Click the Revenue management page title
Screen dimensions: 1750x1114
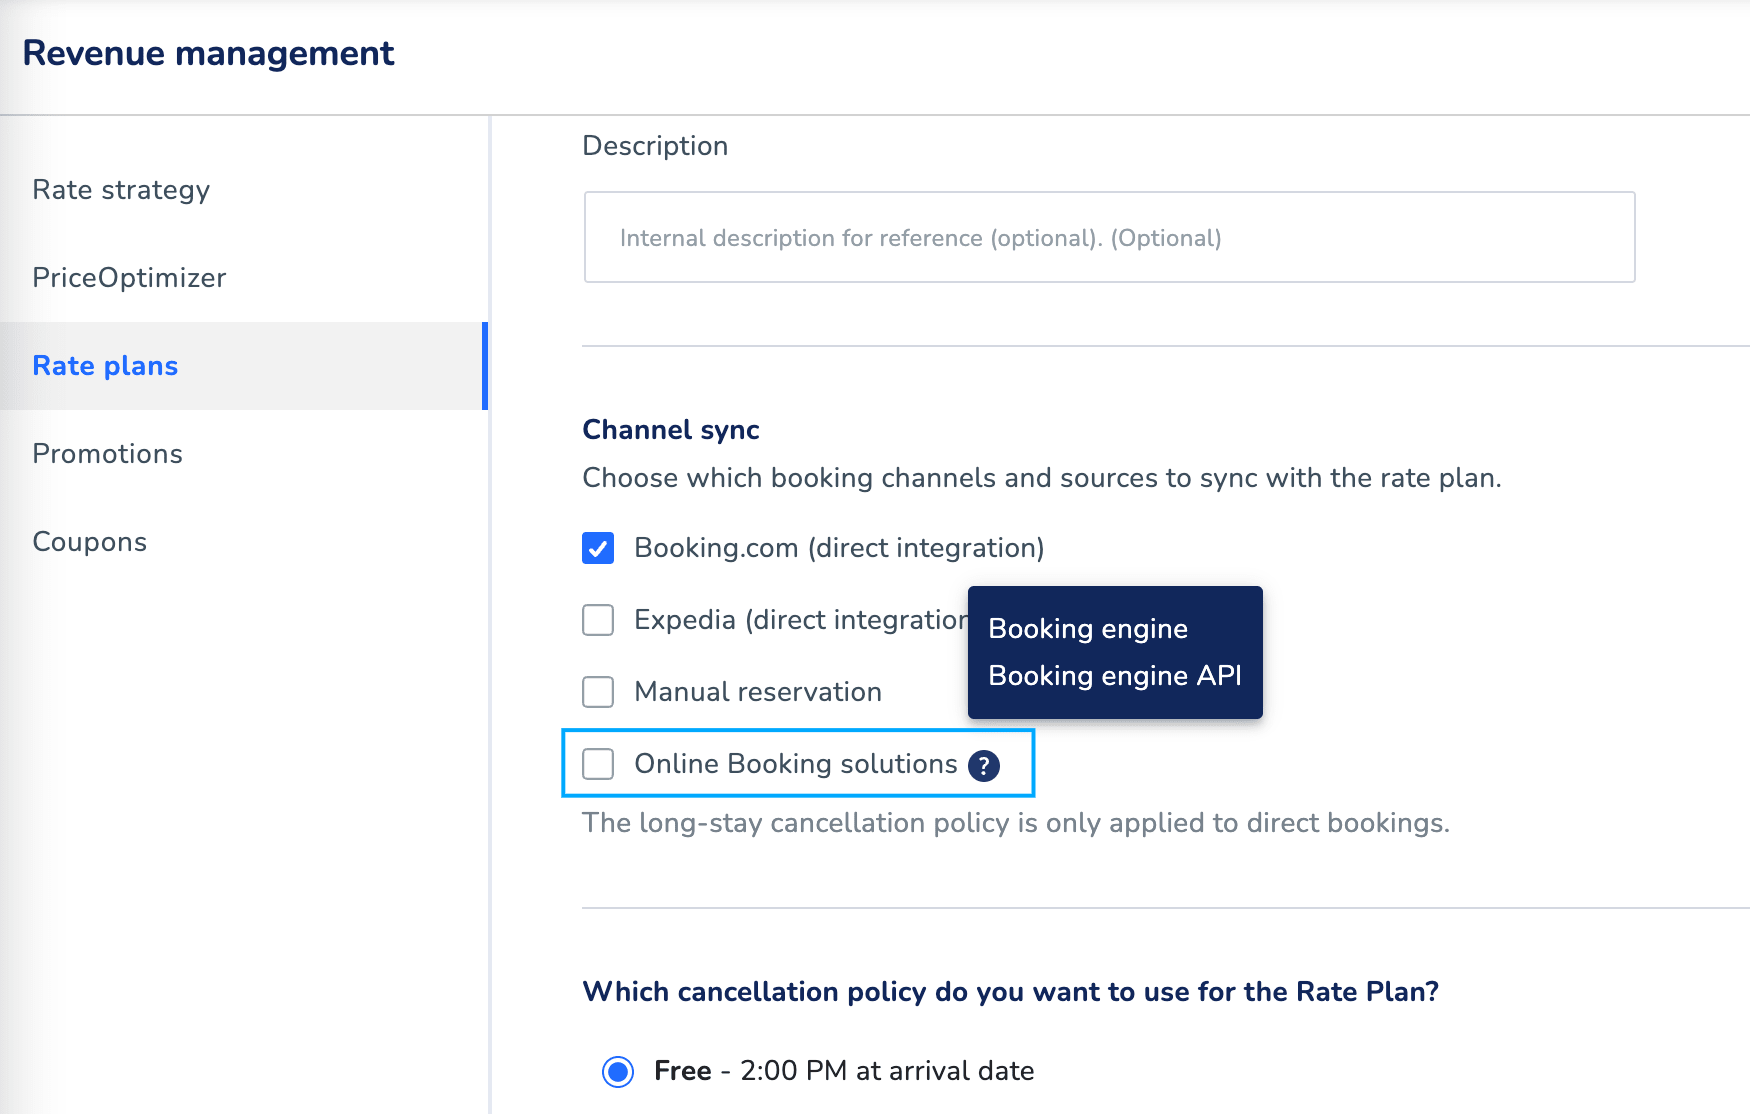(208, 53)
